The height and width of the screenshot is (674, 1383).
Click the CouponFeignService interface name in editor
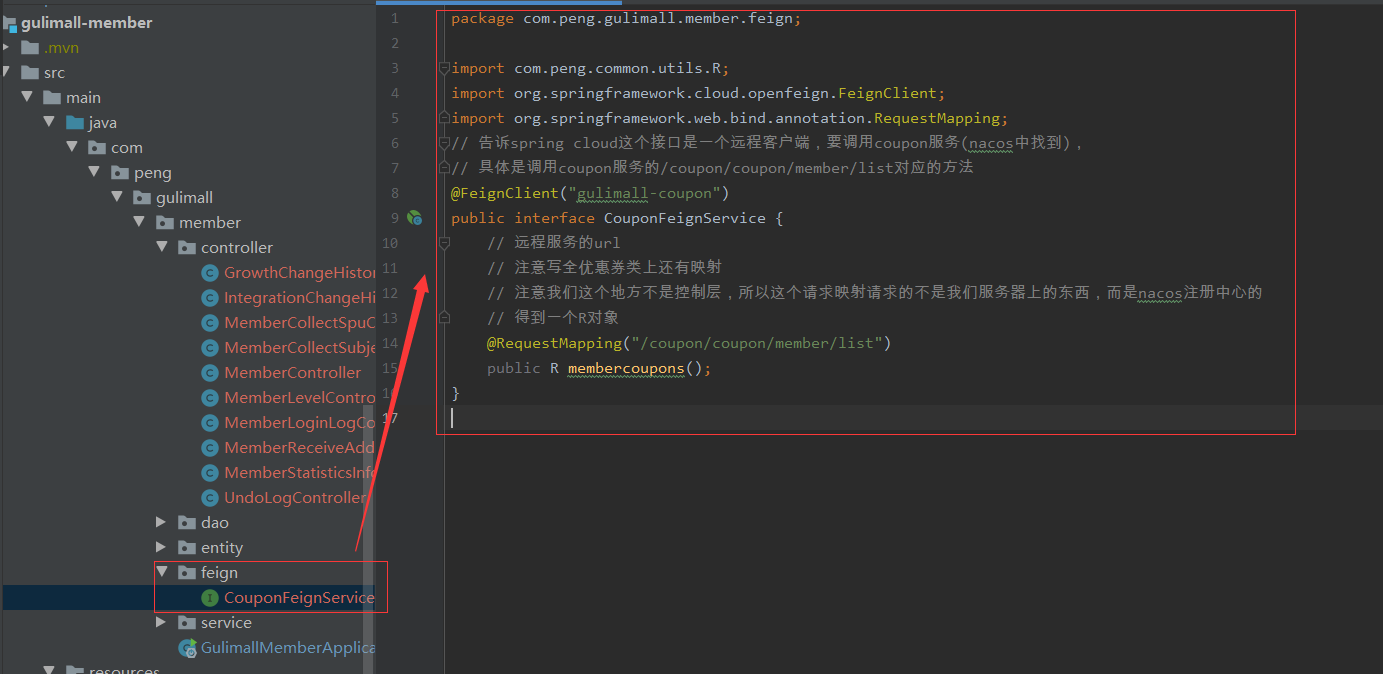tap(685, 218)
